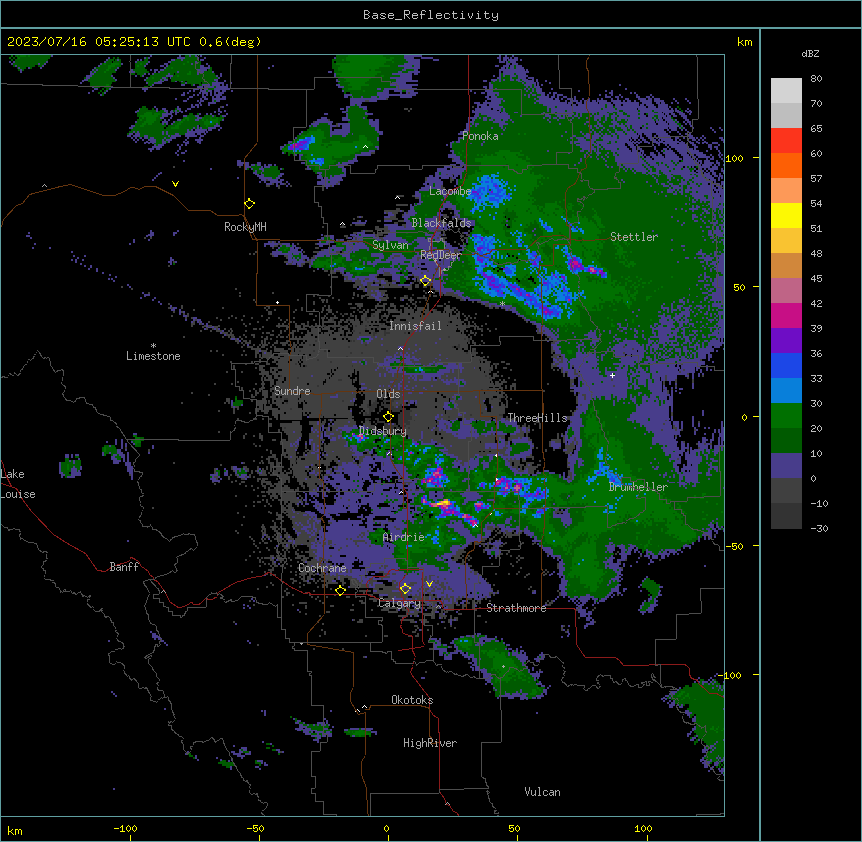Image resolution: width=862 pixels, height=842 pixels.
Task: Click the Calgary city label
Action: coord(399,603)
